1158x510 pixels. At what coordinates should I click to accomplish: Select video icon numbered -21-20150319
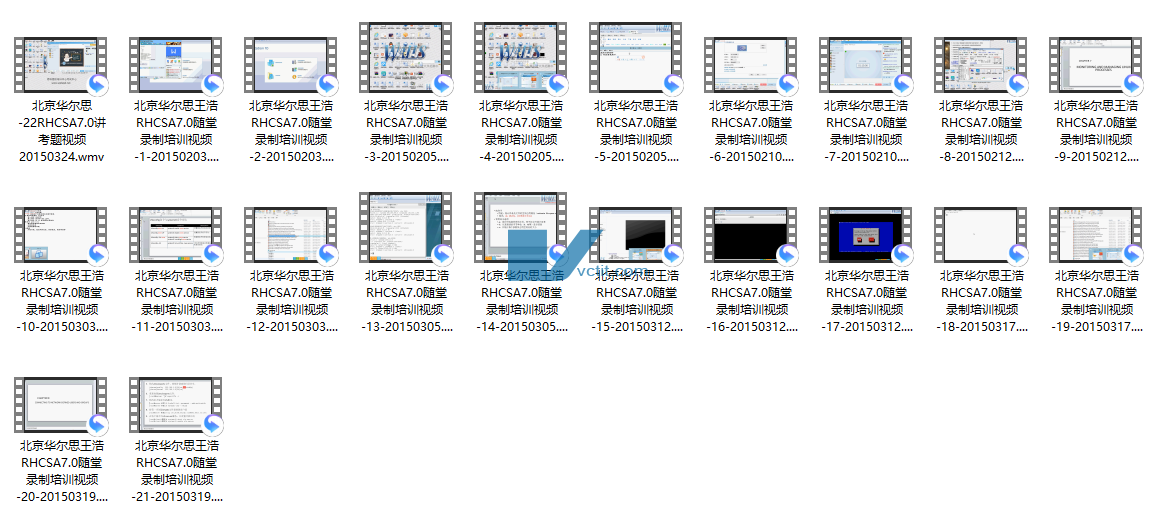(x=177, y=405)
